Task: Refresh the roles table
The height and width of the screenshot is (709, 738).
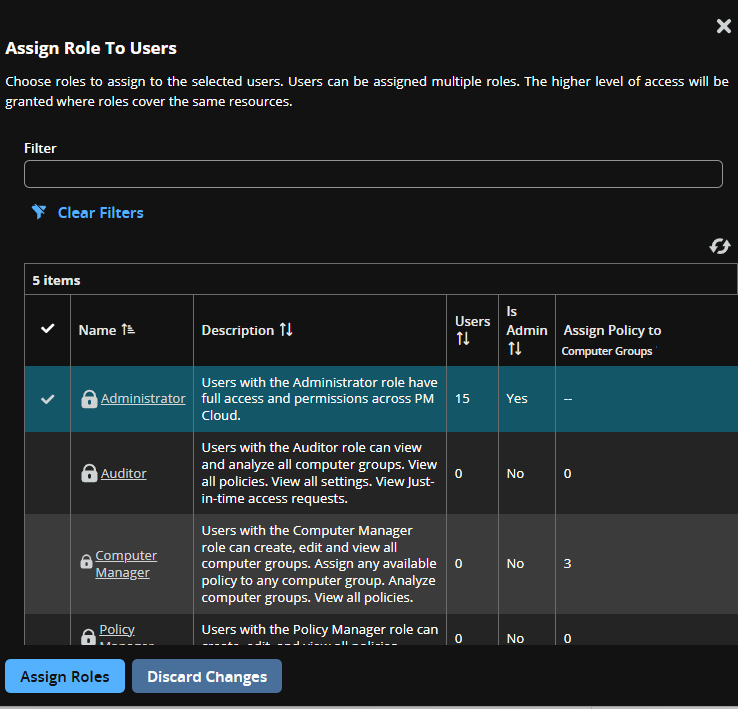Action: (x=720, y=246)
